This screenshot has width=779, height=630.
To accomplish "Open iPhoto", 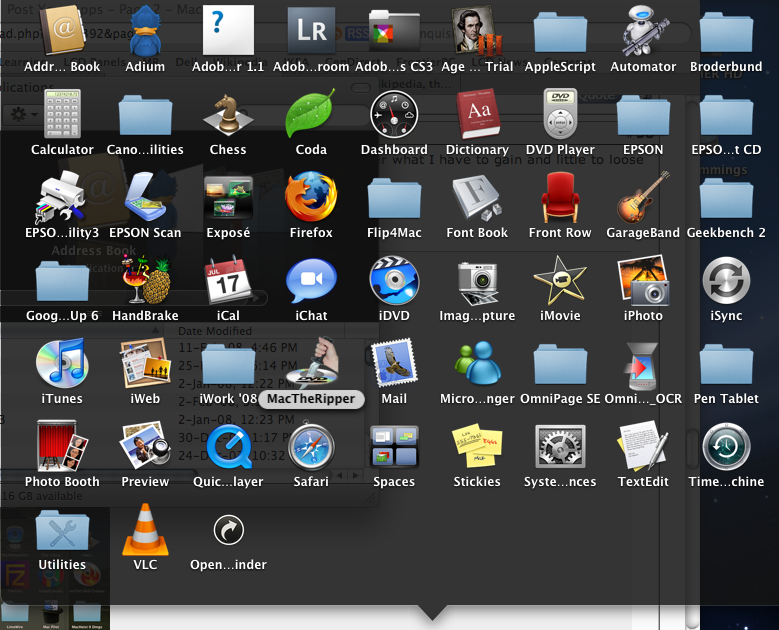I will [643, 280].
